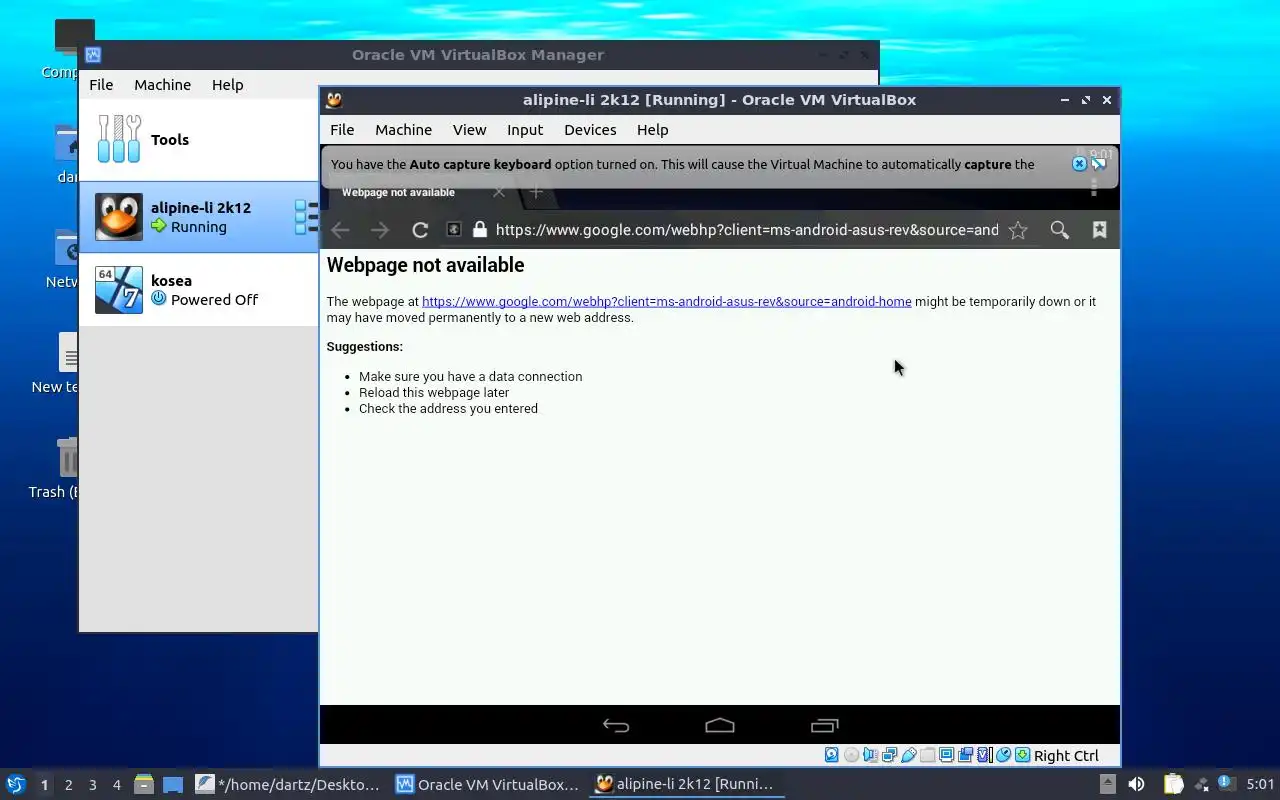1280x800 pixels.
Task: Click the google.com webhp hyperlink in page
Action: [x=666, y=301]
